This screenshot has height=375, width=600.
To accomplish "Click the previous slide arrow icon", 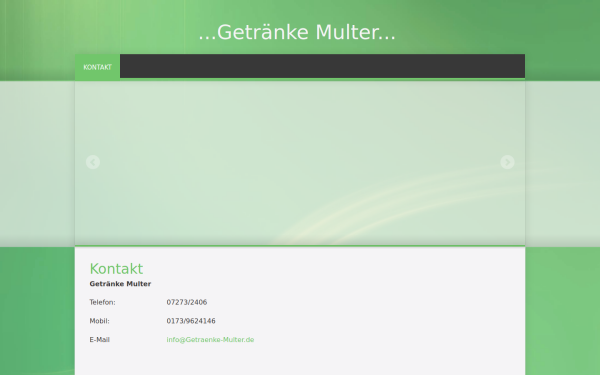I will point(93,162).
